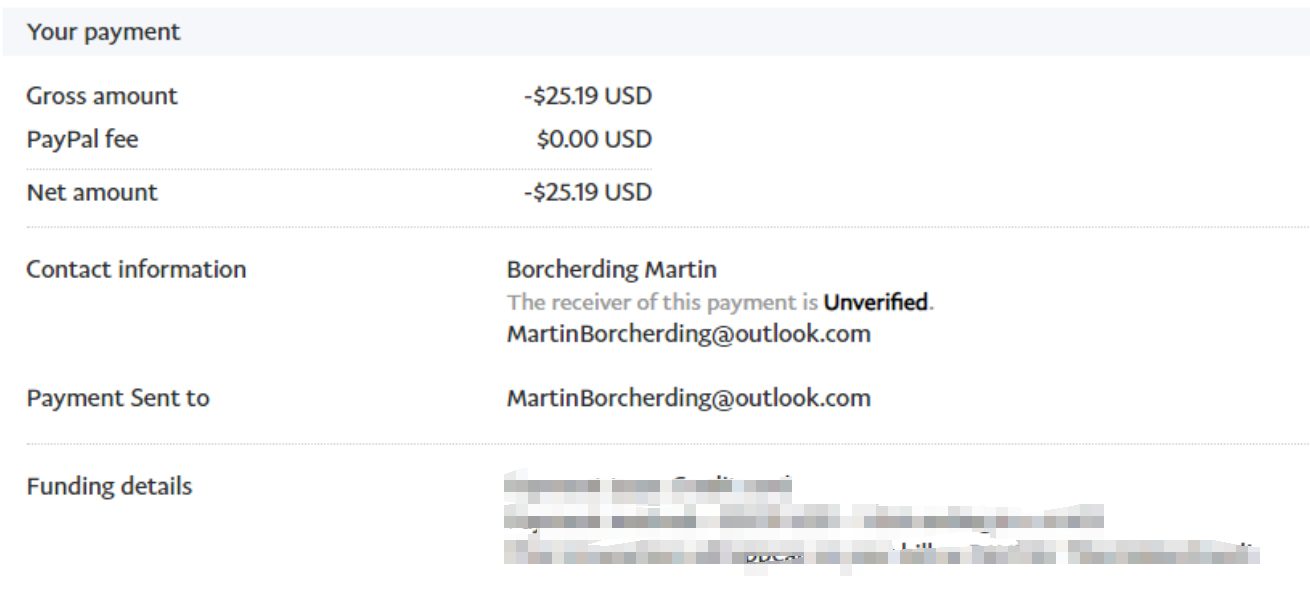This screenshot has width=1310, height=604.
Task: Click the "Your payment" section header
Action: [x=104, y=32]
